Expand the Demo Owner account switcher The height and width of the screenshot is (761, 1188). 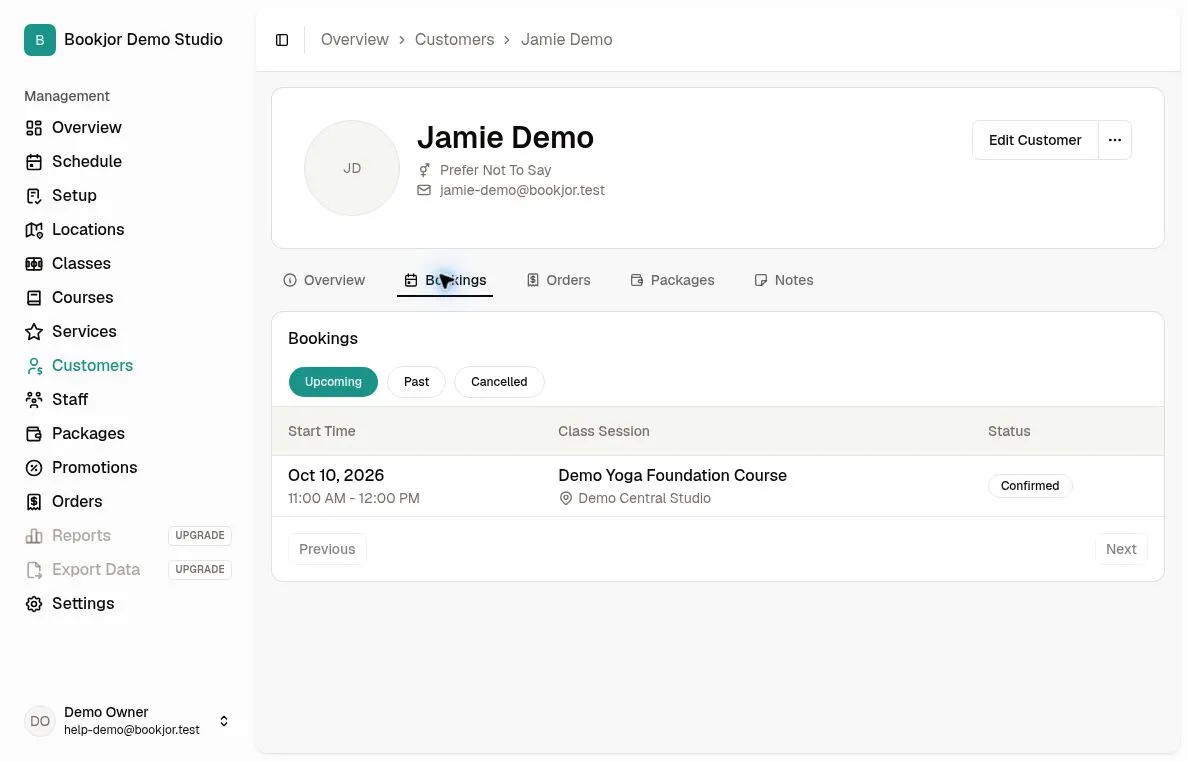pyautogui.click(x=224, y=721)
